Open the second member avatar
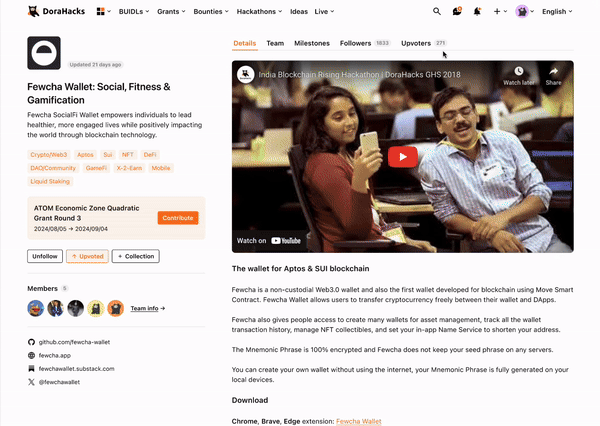This screenshot has height=426, width=600. click(55, 308)
